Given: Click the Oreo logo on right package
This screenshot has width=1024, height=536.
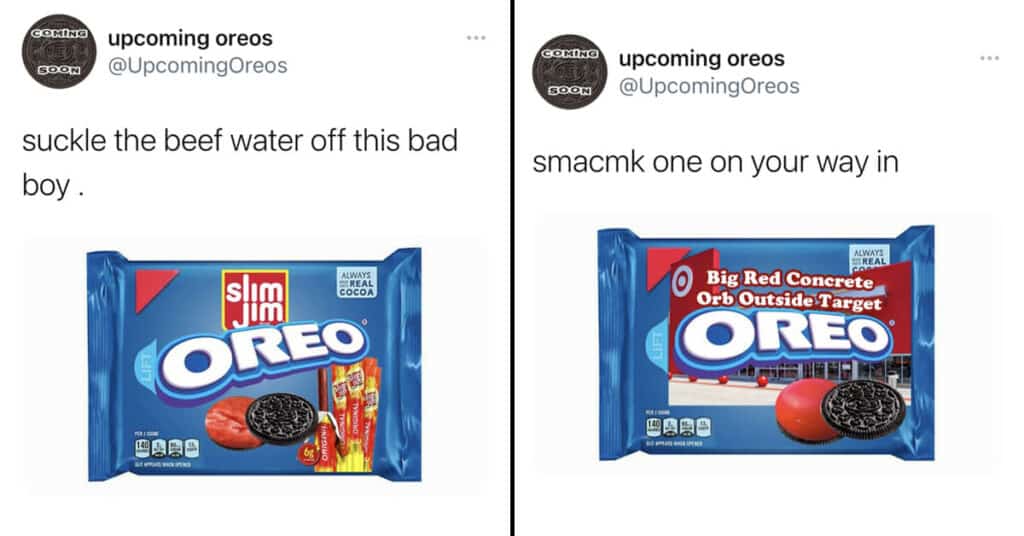Looking at the screenshot, I should (784, 335).
